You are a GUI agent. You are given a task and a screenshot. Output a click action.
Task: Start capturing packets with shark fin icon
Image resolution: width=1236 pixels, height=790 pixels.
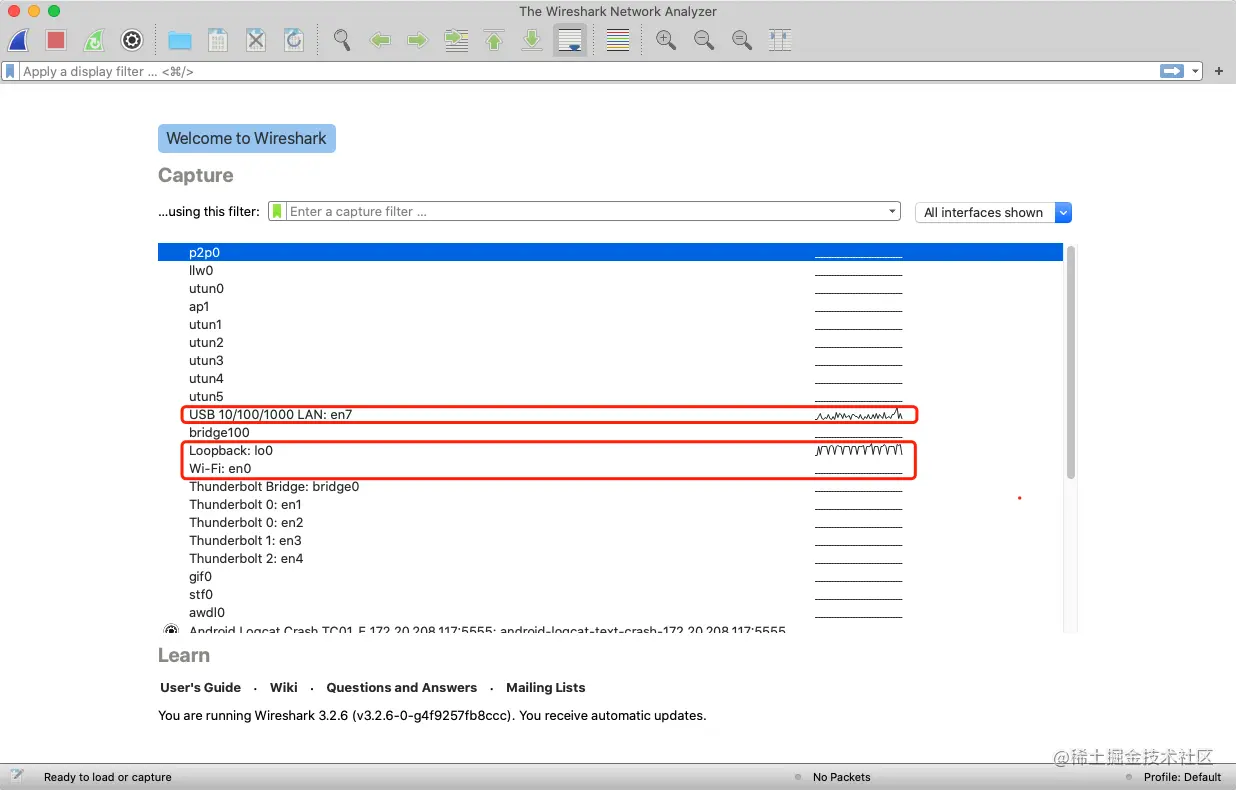tap(18, 40)
